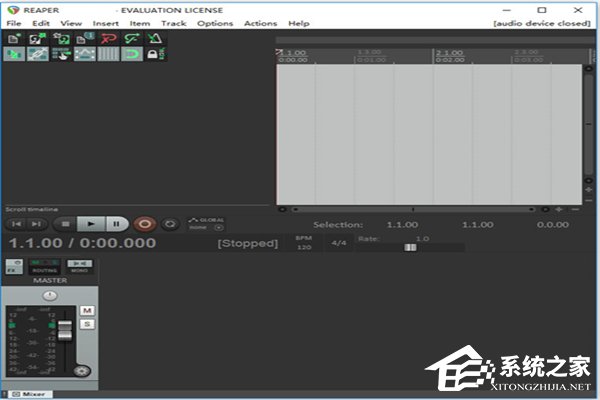
Task: Click the selection end value 1.1.00
Action: (478, 225)
